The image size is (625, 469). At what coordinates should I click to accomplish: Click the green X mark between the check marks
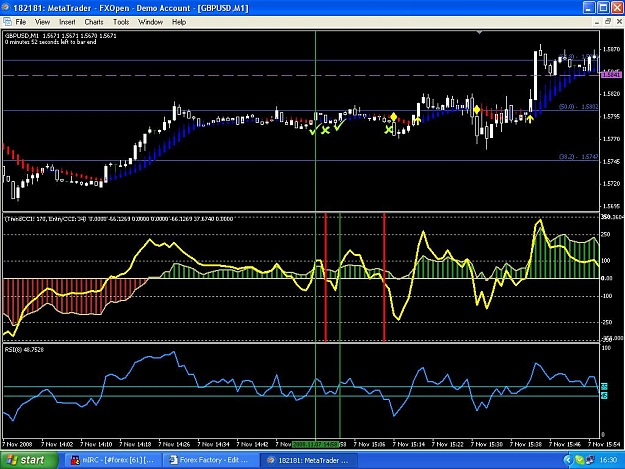(326, 130)
